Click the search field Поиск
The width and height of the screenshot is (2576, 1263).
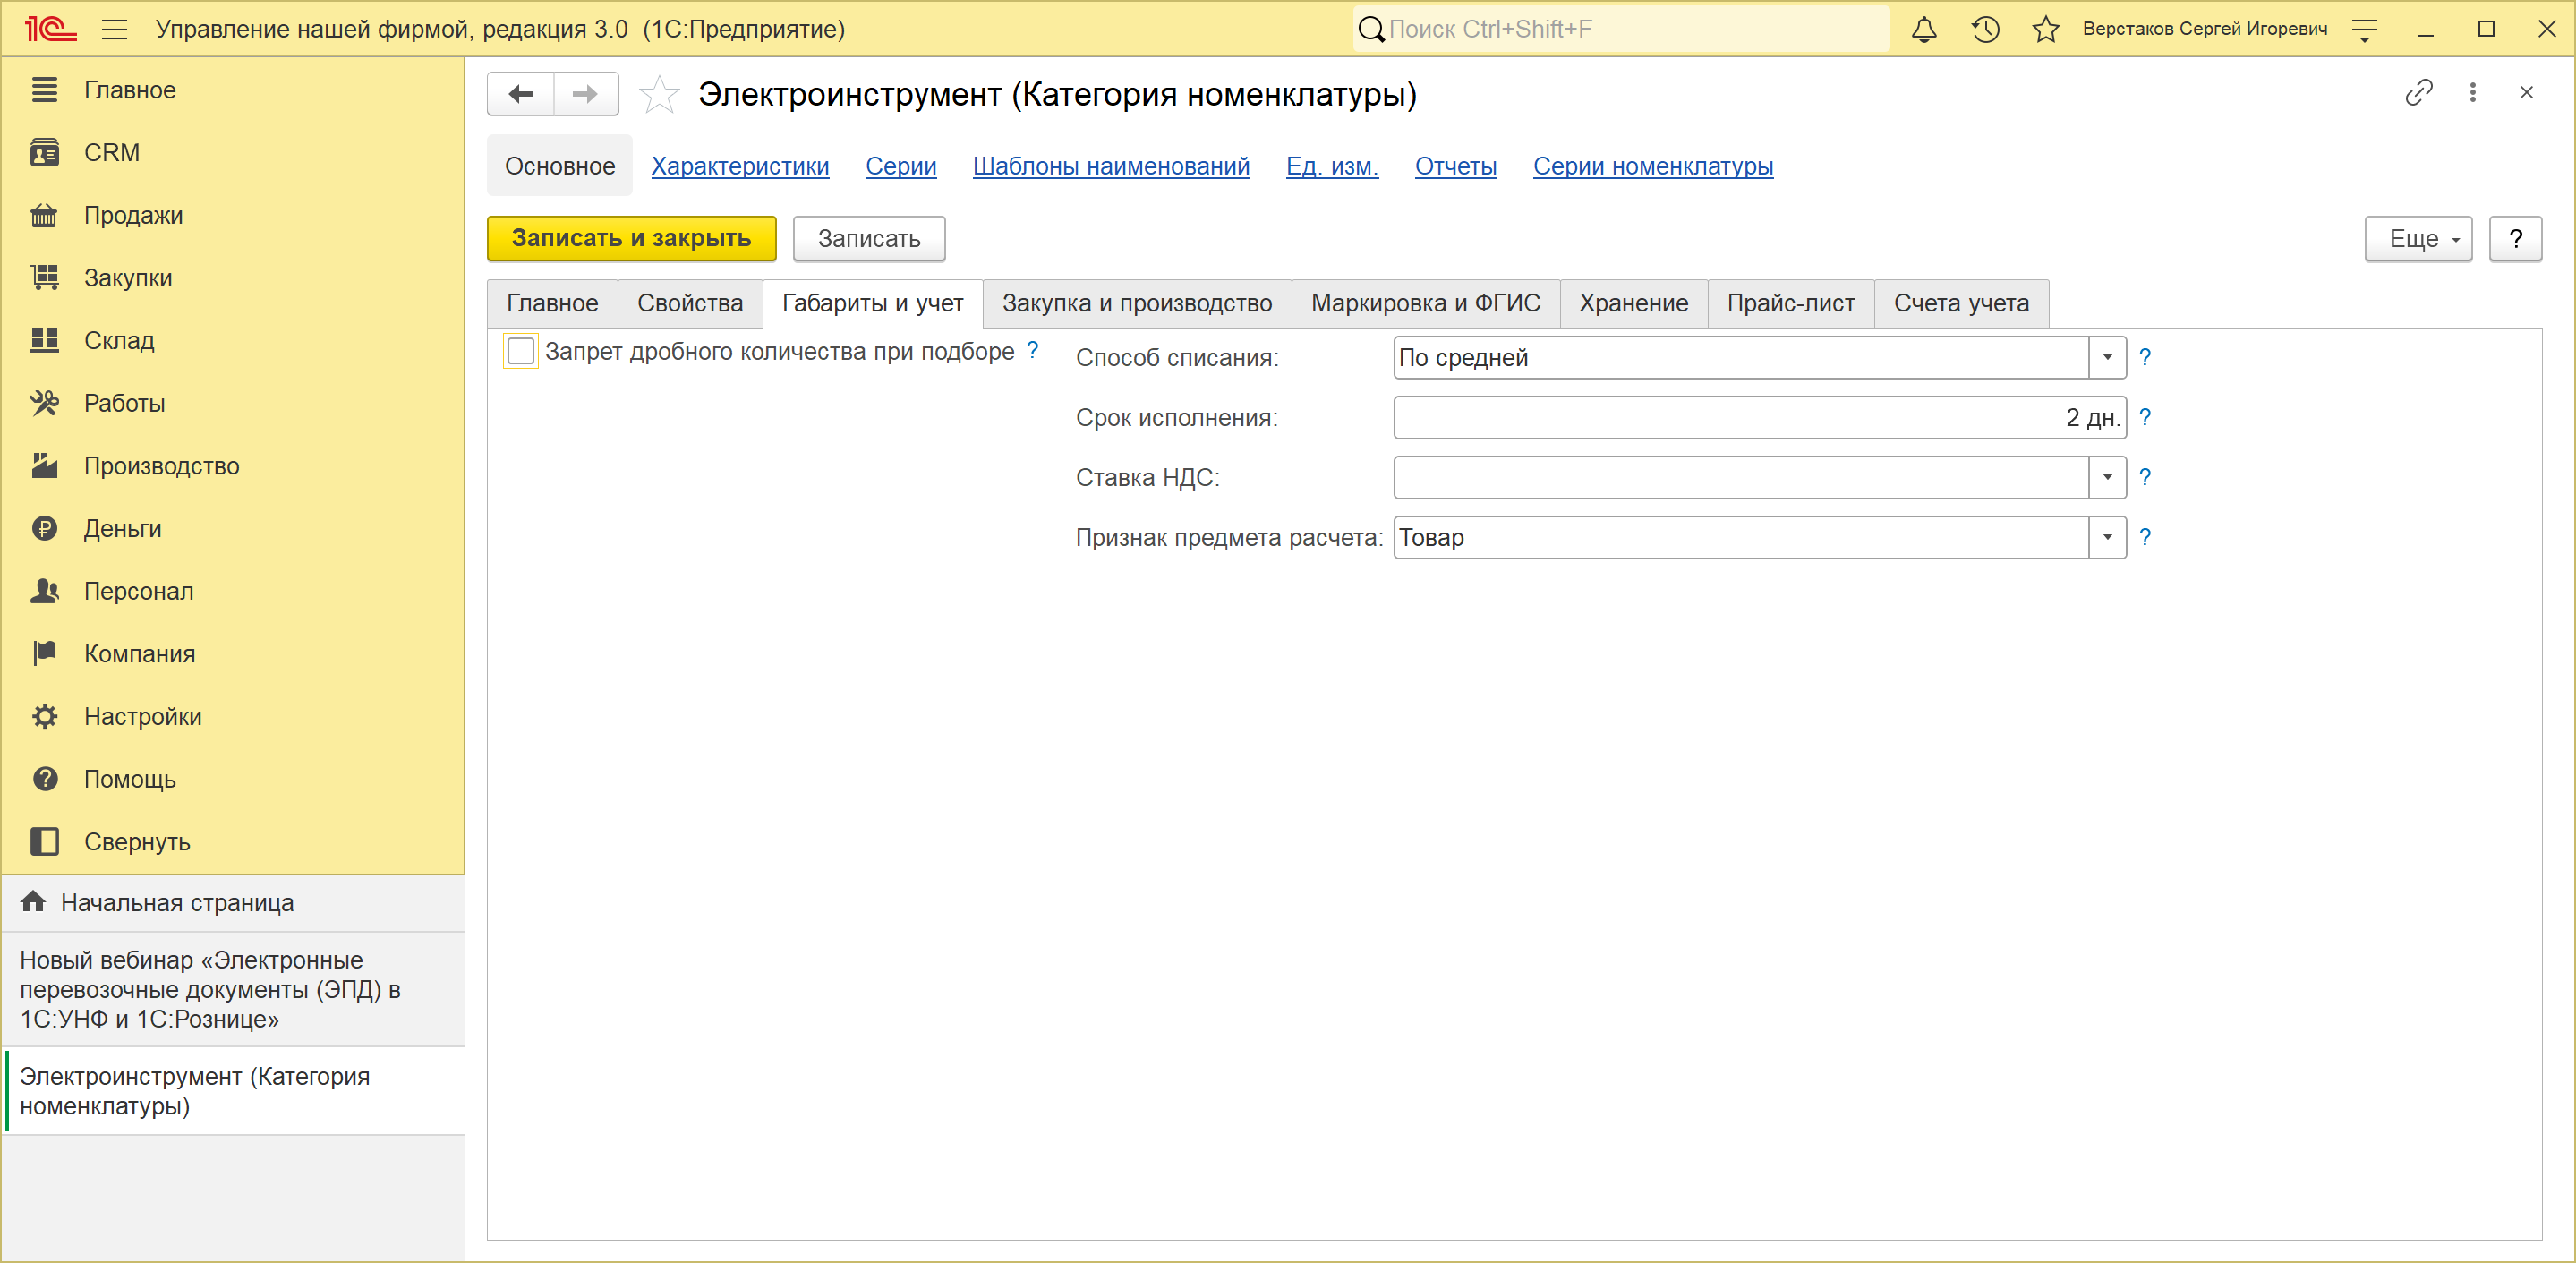1621,29
